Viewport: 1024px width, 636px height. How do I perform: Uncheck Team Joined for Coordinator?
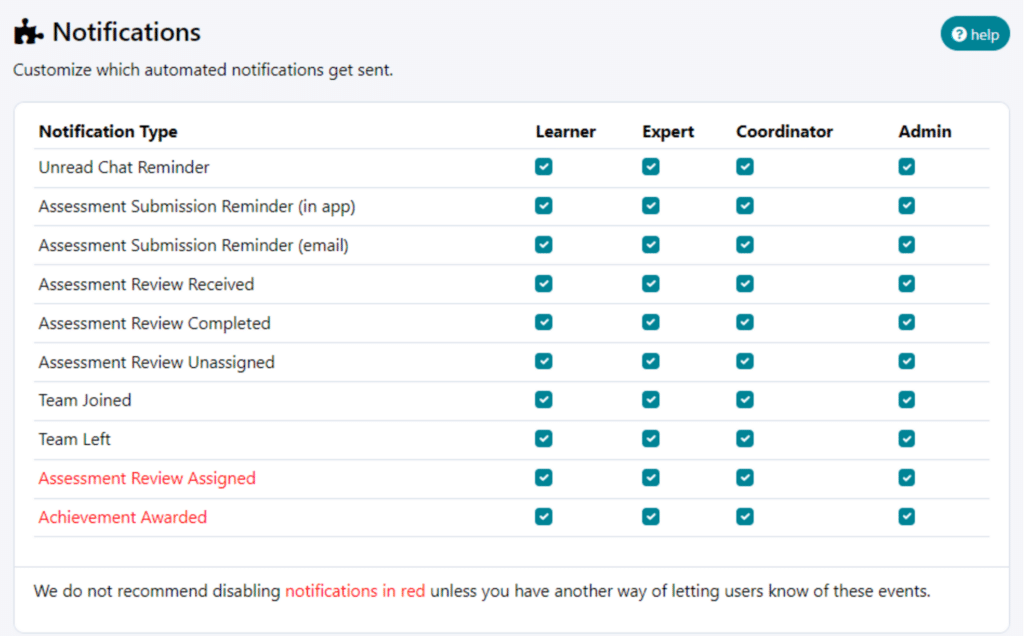744,400
